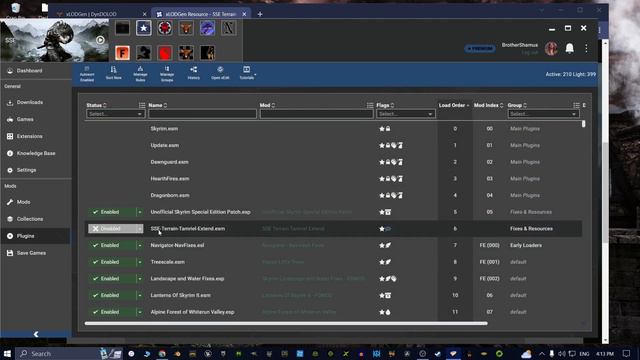Click the Open xEdit toolbar icon
The width and height of the screenshot is (640, 360).
(220, 73)
